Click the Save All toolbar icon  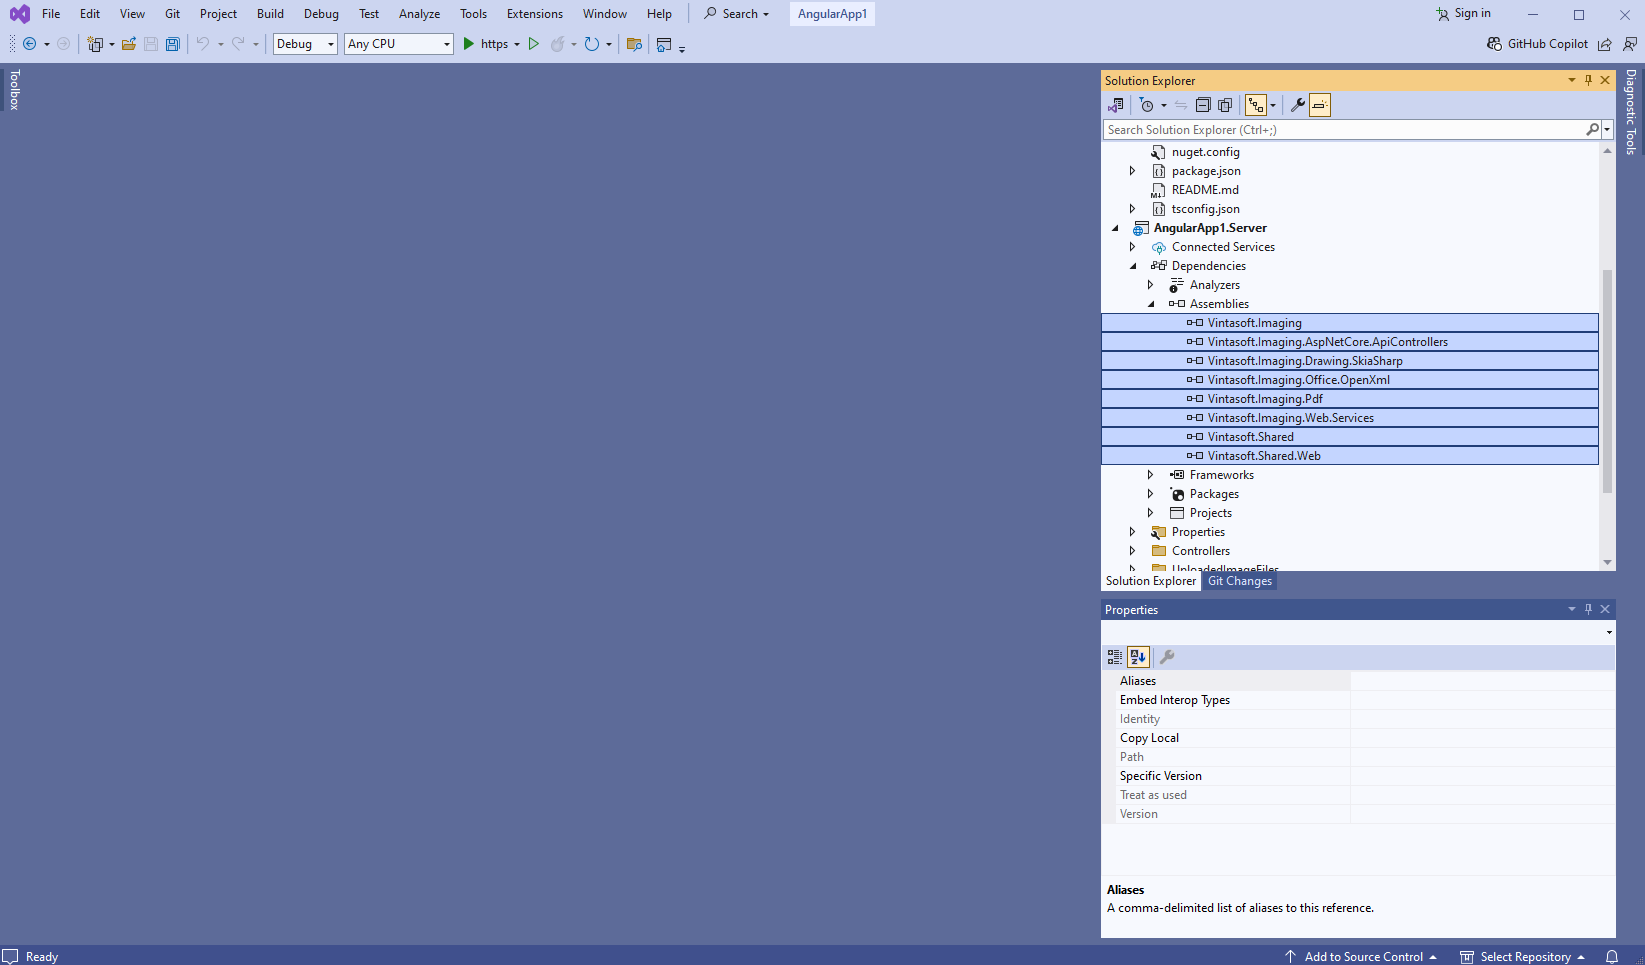click(173, 44)
